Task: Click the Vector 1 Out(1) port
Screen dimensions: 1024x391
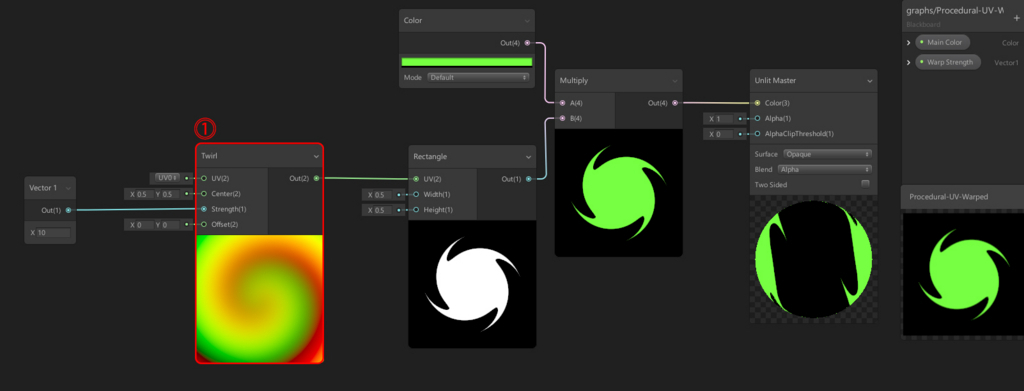Action: (x=68, y=210)
